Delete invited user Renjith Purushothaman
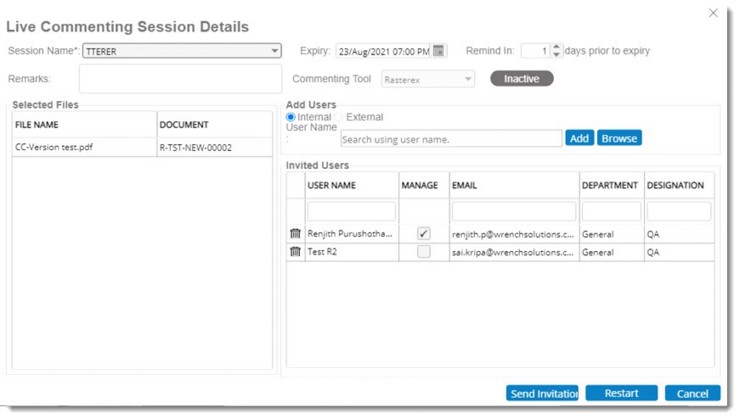 click(x=295, y=234)
